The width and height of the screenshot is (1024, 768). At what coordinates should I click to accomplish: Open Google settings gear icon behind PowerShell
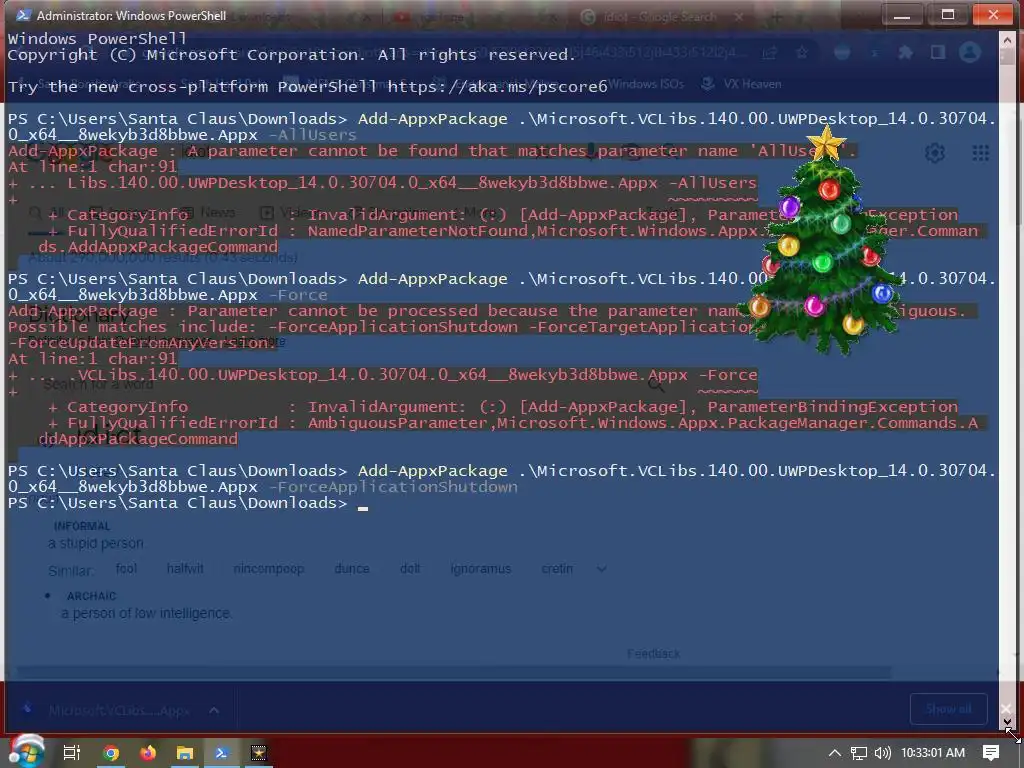[x=935, y=153]
